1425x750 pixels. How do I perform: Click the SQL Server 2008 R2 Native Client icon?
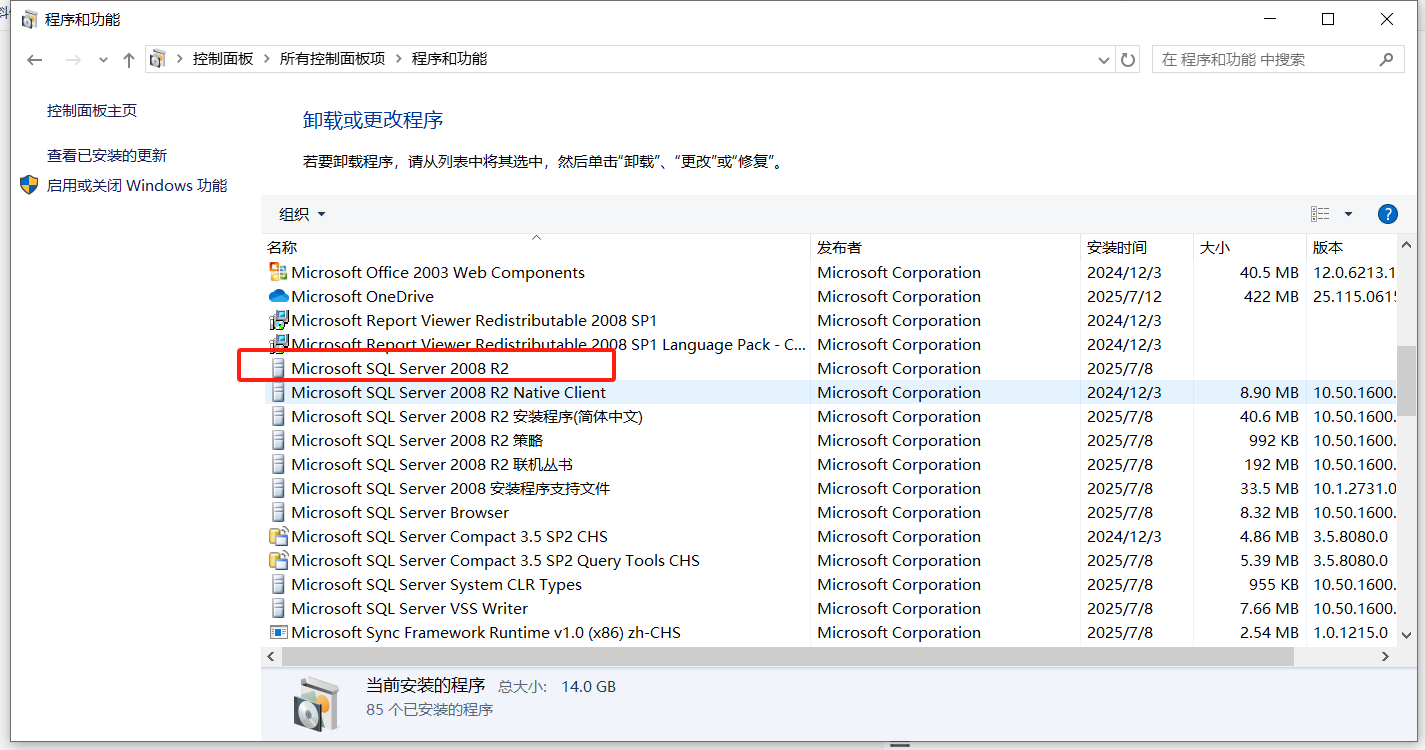point(278,392)
